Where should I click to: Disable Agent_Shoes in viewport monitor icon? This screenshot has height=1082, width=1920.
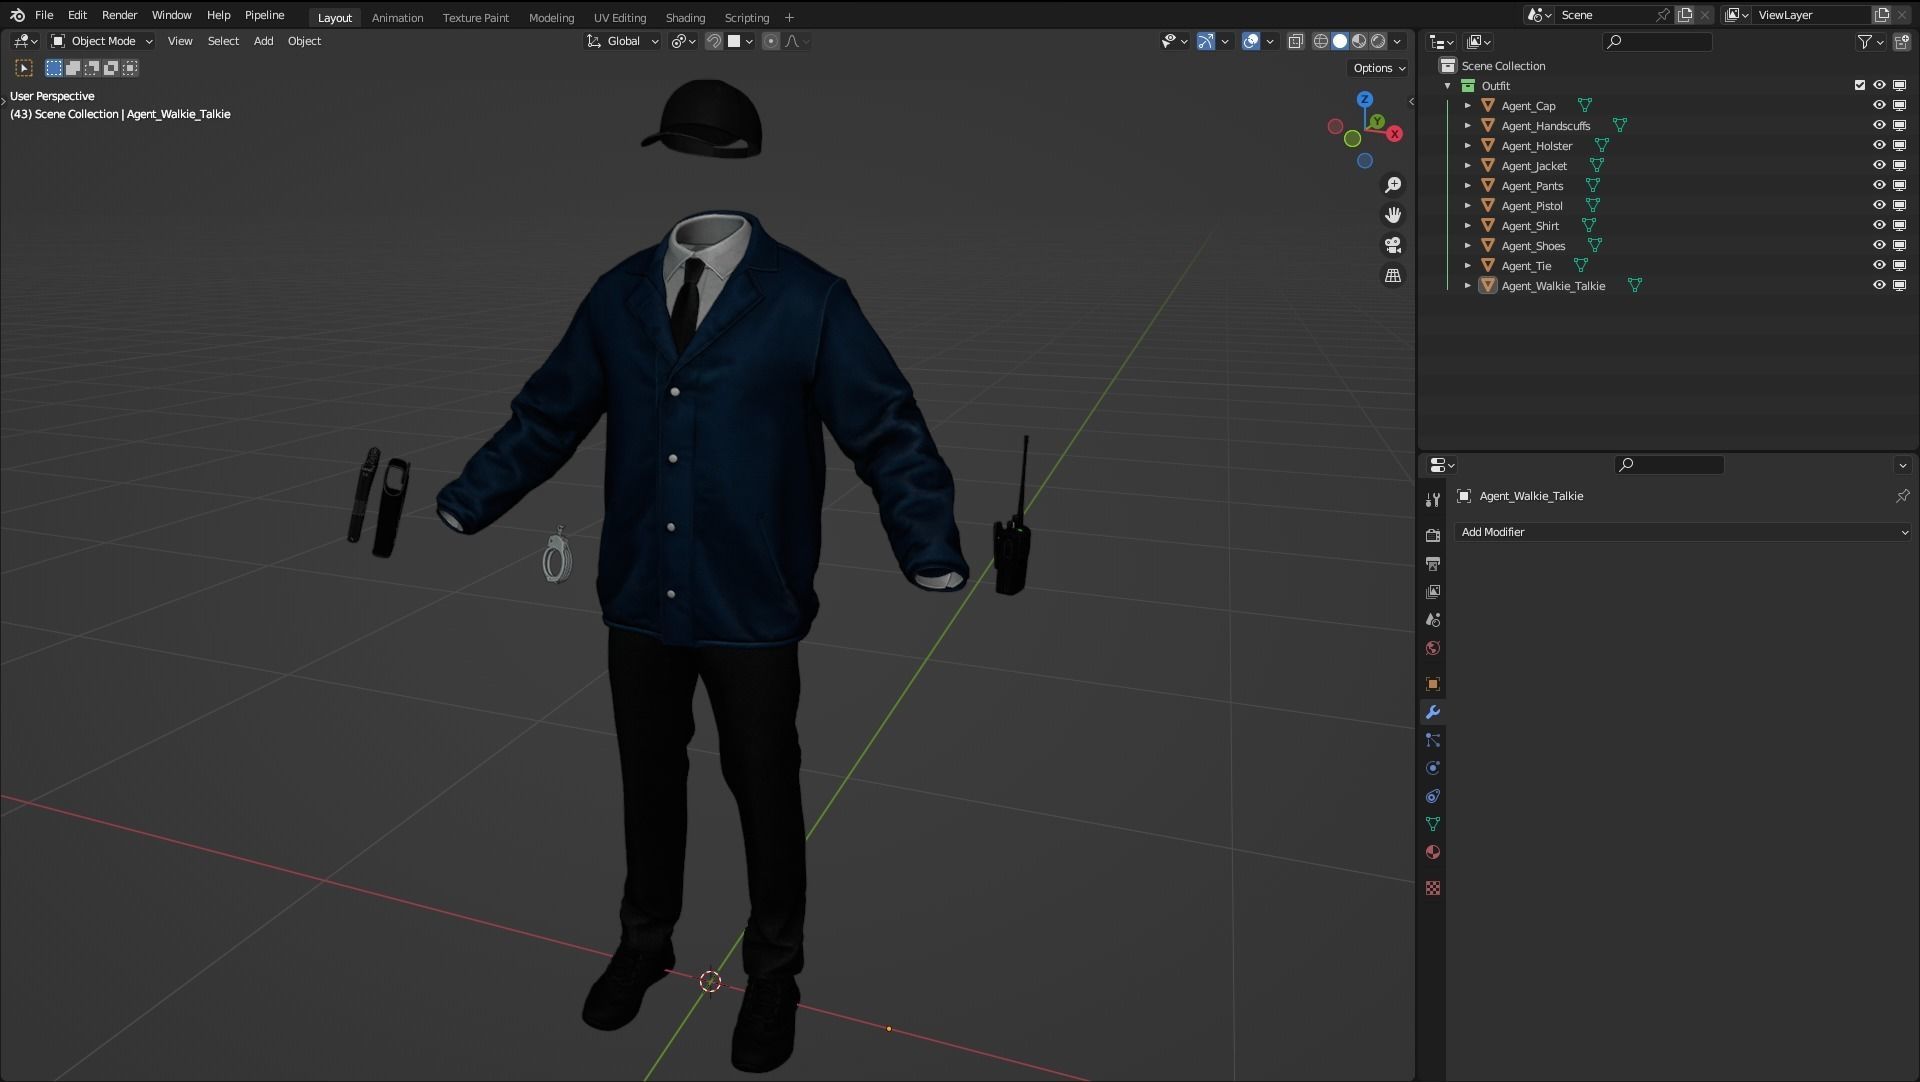pyautogui.click(x=1900, y=245)
